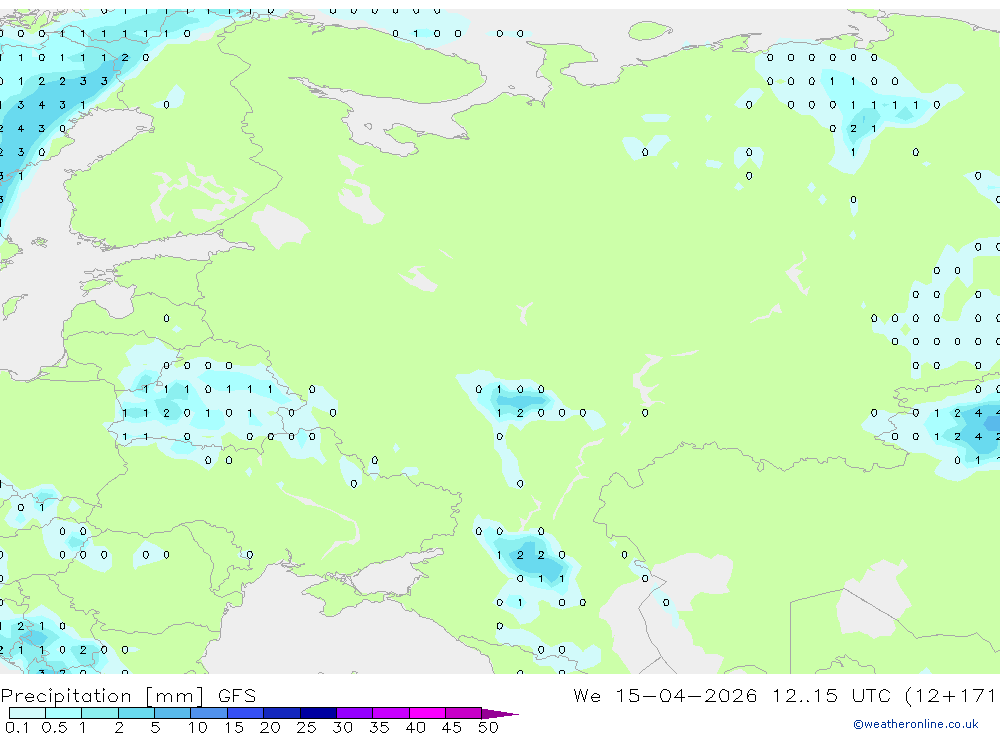This screenshot has height=733, width=1000.
Task: Click the legend value "0.5"
Action: [54, 727]
